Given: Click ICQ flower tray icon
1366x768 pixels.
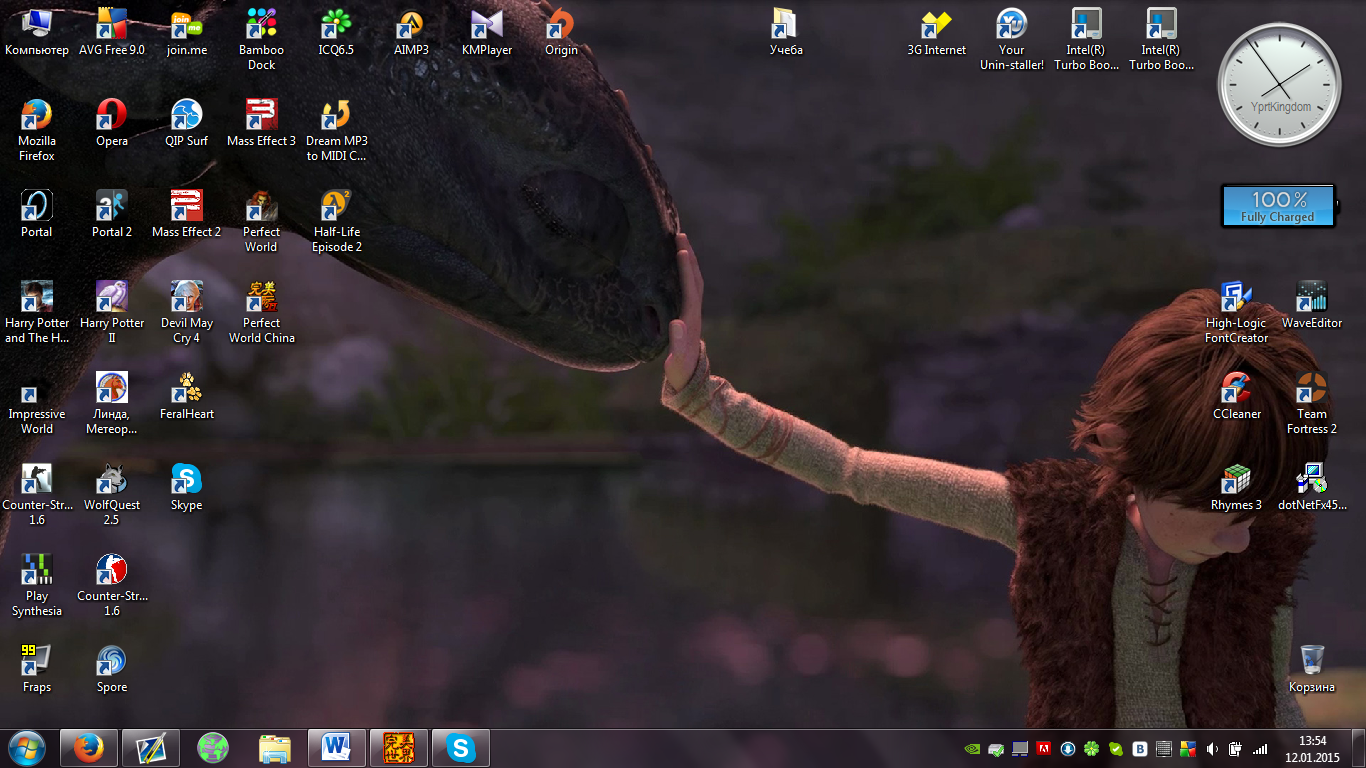Looking at the screenshot, I should point(1091,748).
